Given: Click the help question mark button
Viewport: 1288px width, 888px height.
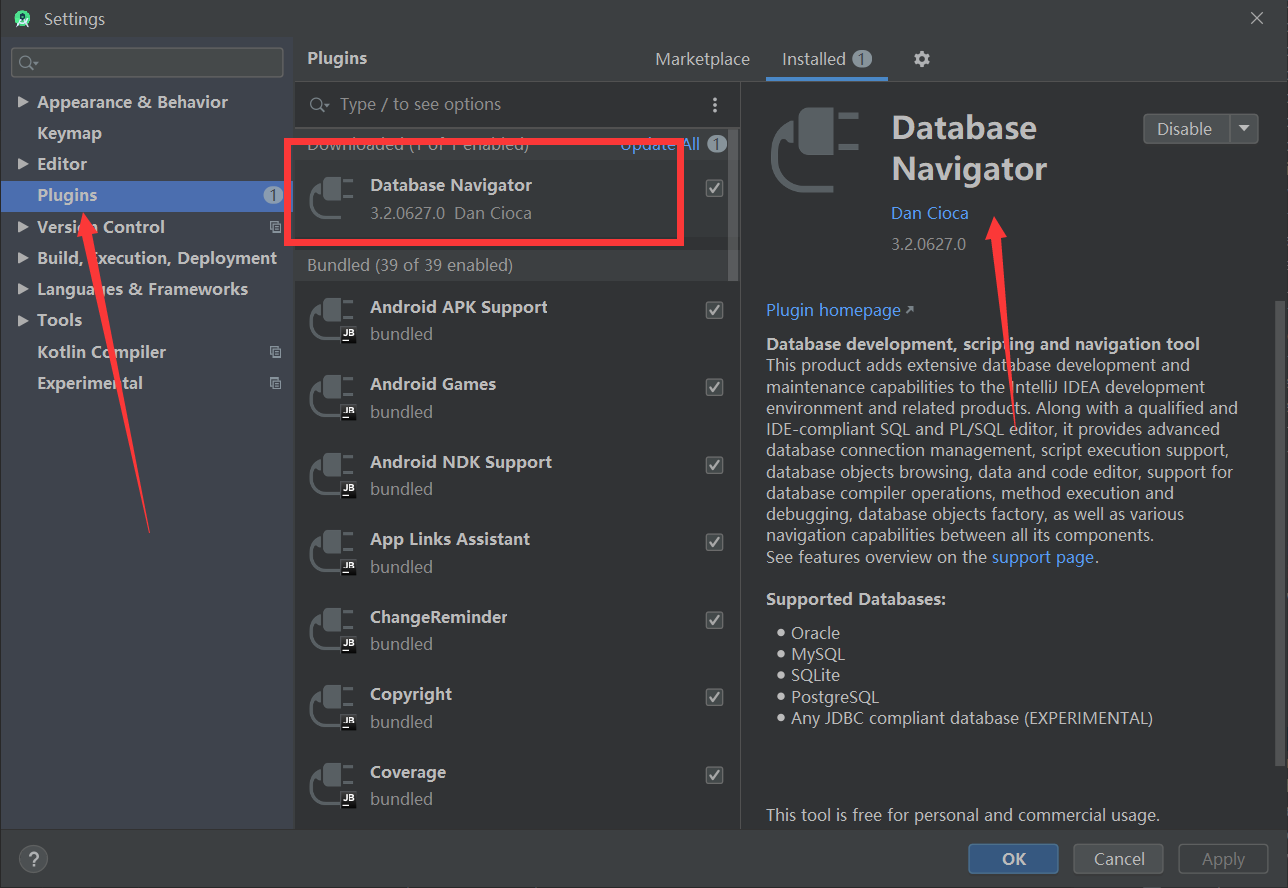Looking at the screenshot, I should point(34,859).
